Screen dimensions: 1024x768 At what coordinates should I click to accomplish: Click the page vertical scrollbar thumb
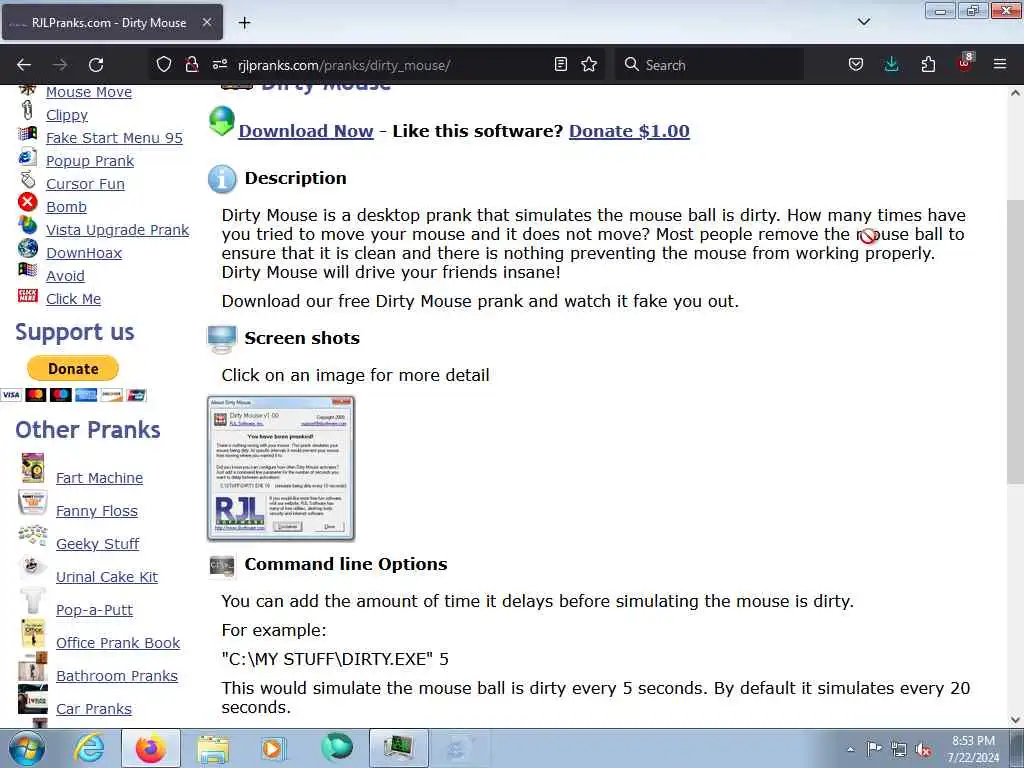tap(1015, 341)
